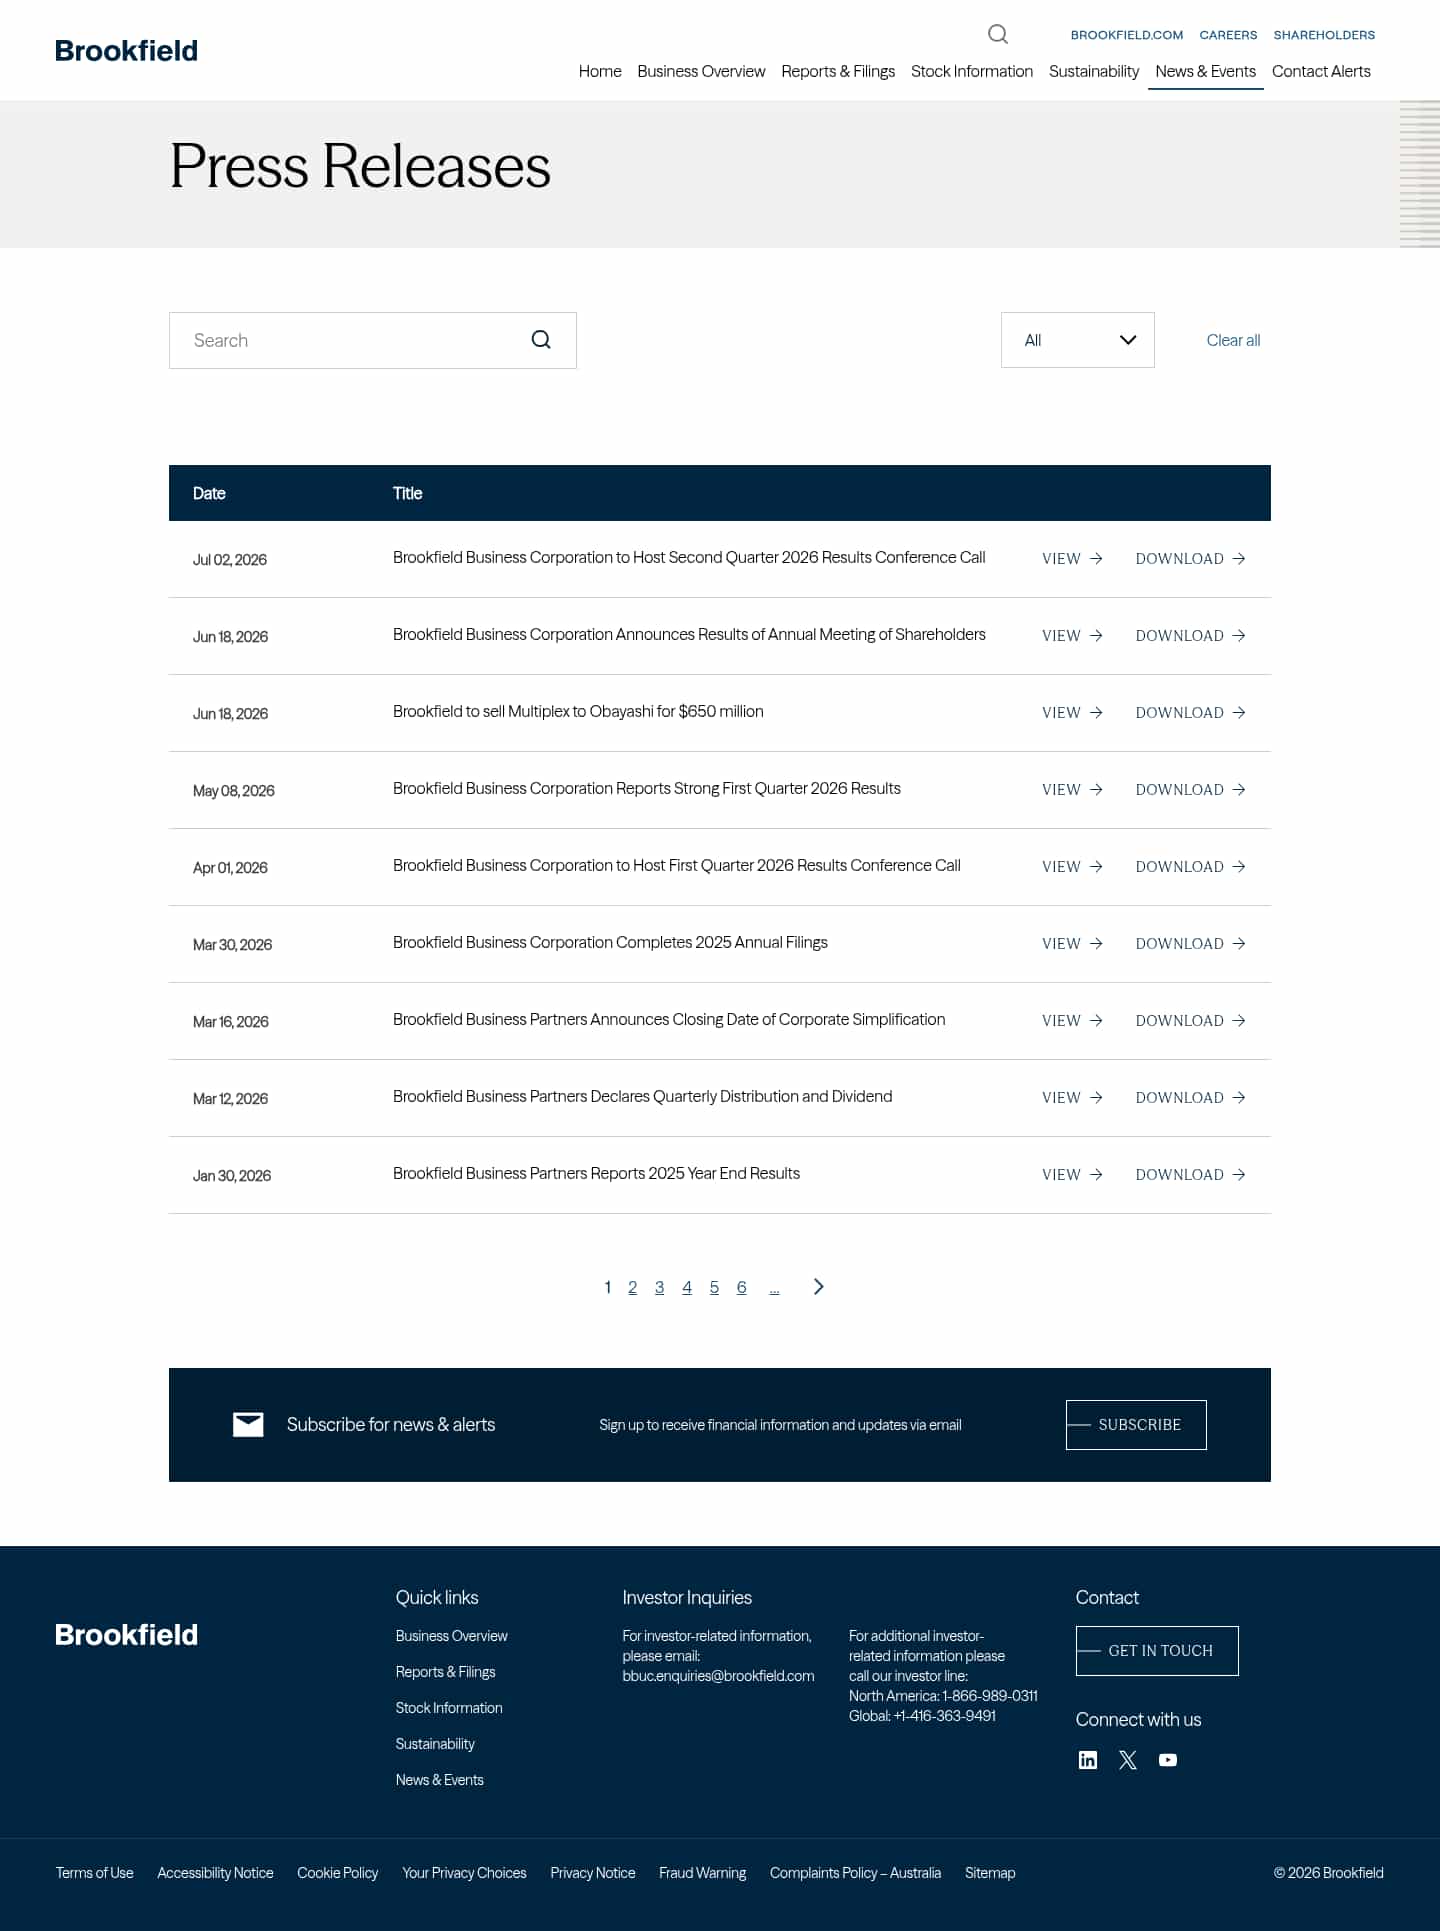Open Privacy Notice
This screenshot has height=1931, width=1440.
[x=592, y=1873]
